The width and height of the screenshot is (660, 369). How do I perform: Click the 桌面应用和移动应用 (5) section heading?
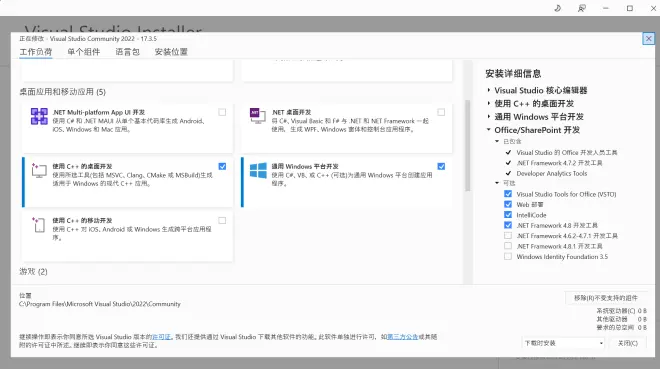(62, 92)
